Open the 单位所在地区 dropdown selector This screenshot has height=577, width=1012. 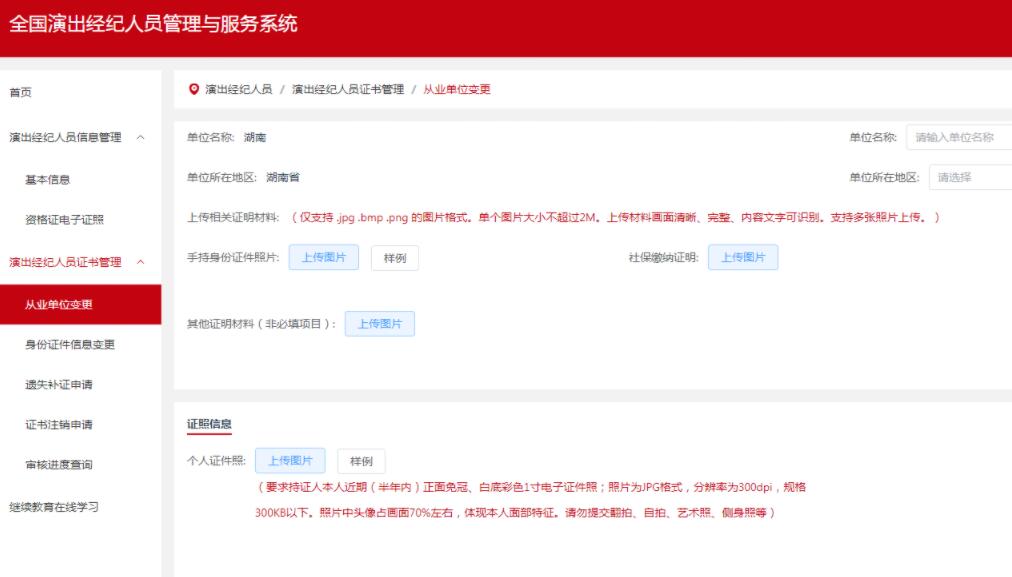point(969,177)
